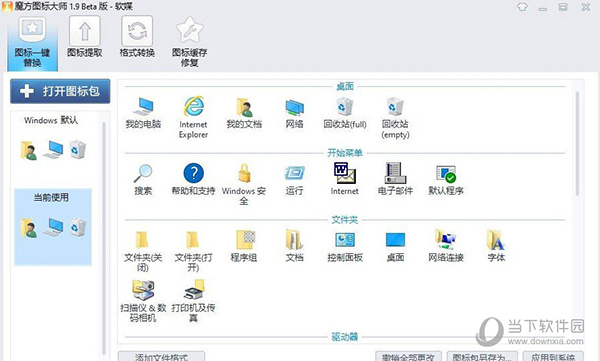The image size is (600, 361).
Task: Select the 扫描仪 & 数码相机 icon
Action: pyautogui.click(x=143, y=301)
